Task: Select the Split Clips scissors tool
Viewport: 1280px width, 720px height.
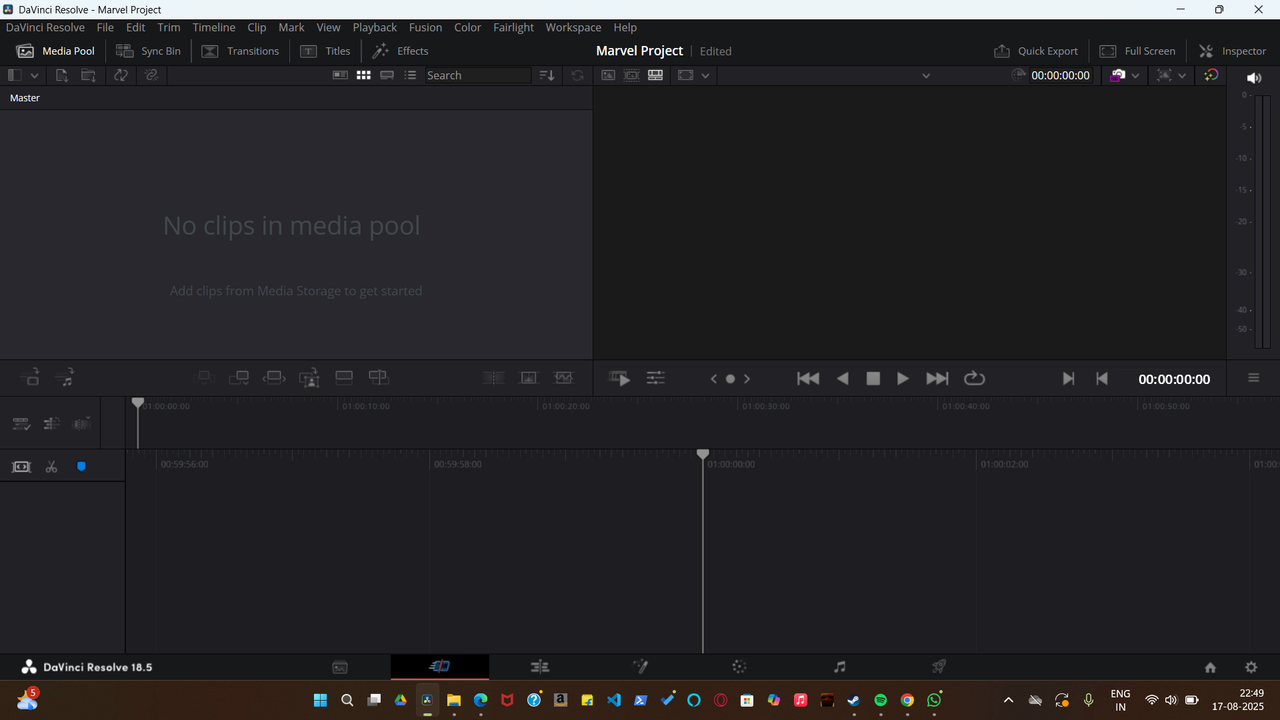Action: coord(51,466)
